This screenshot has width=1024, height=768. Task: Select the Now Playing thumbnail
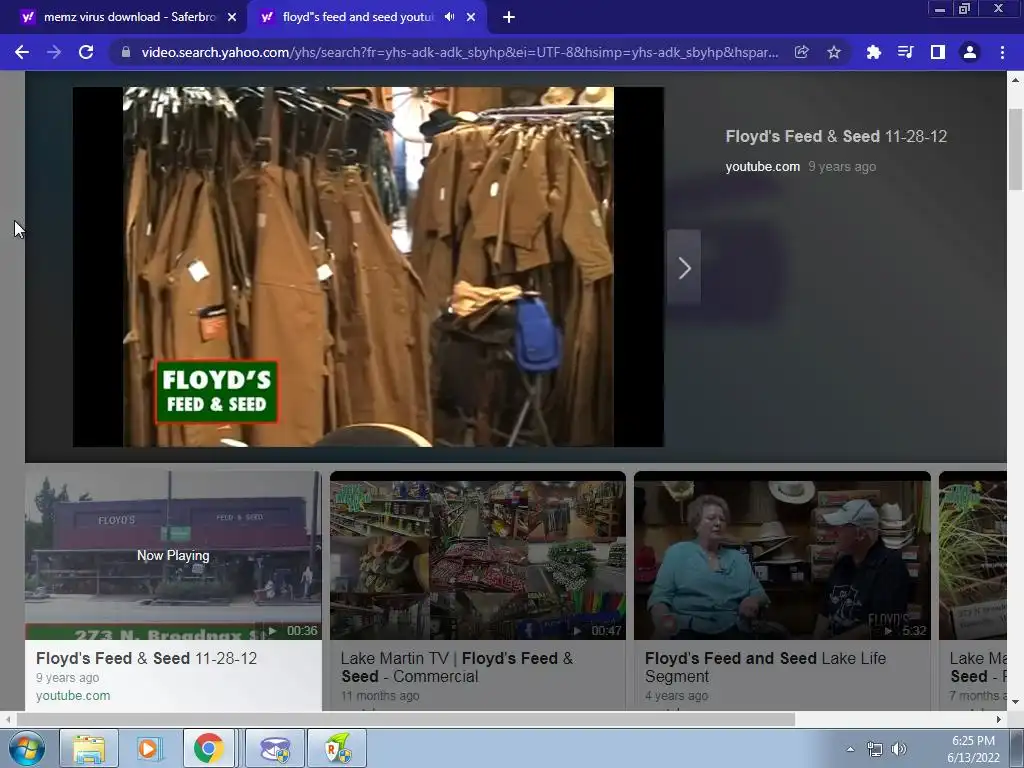point(173,555)
